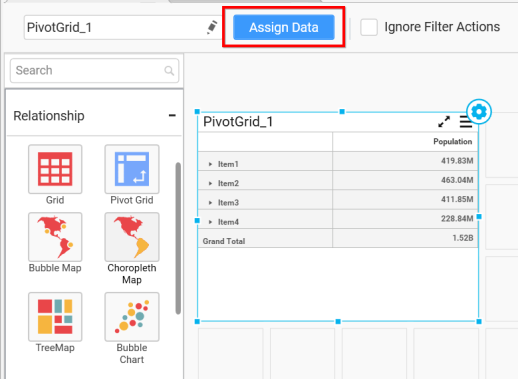
Task: Click the widget panel vertical scrollbar
Action: coord(178,238)
